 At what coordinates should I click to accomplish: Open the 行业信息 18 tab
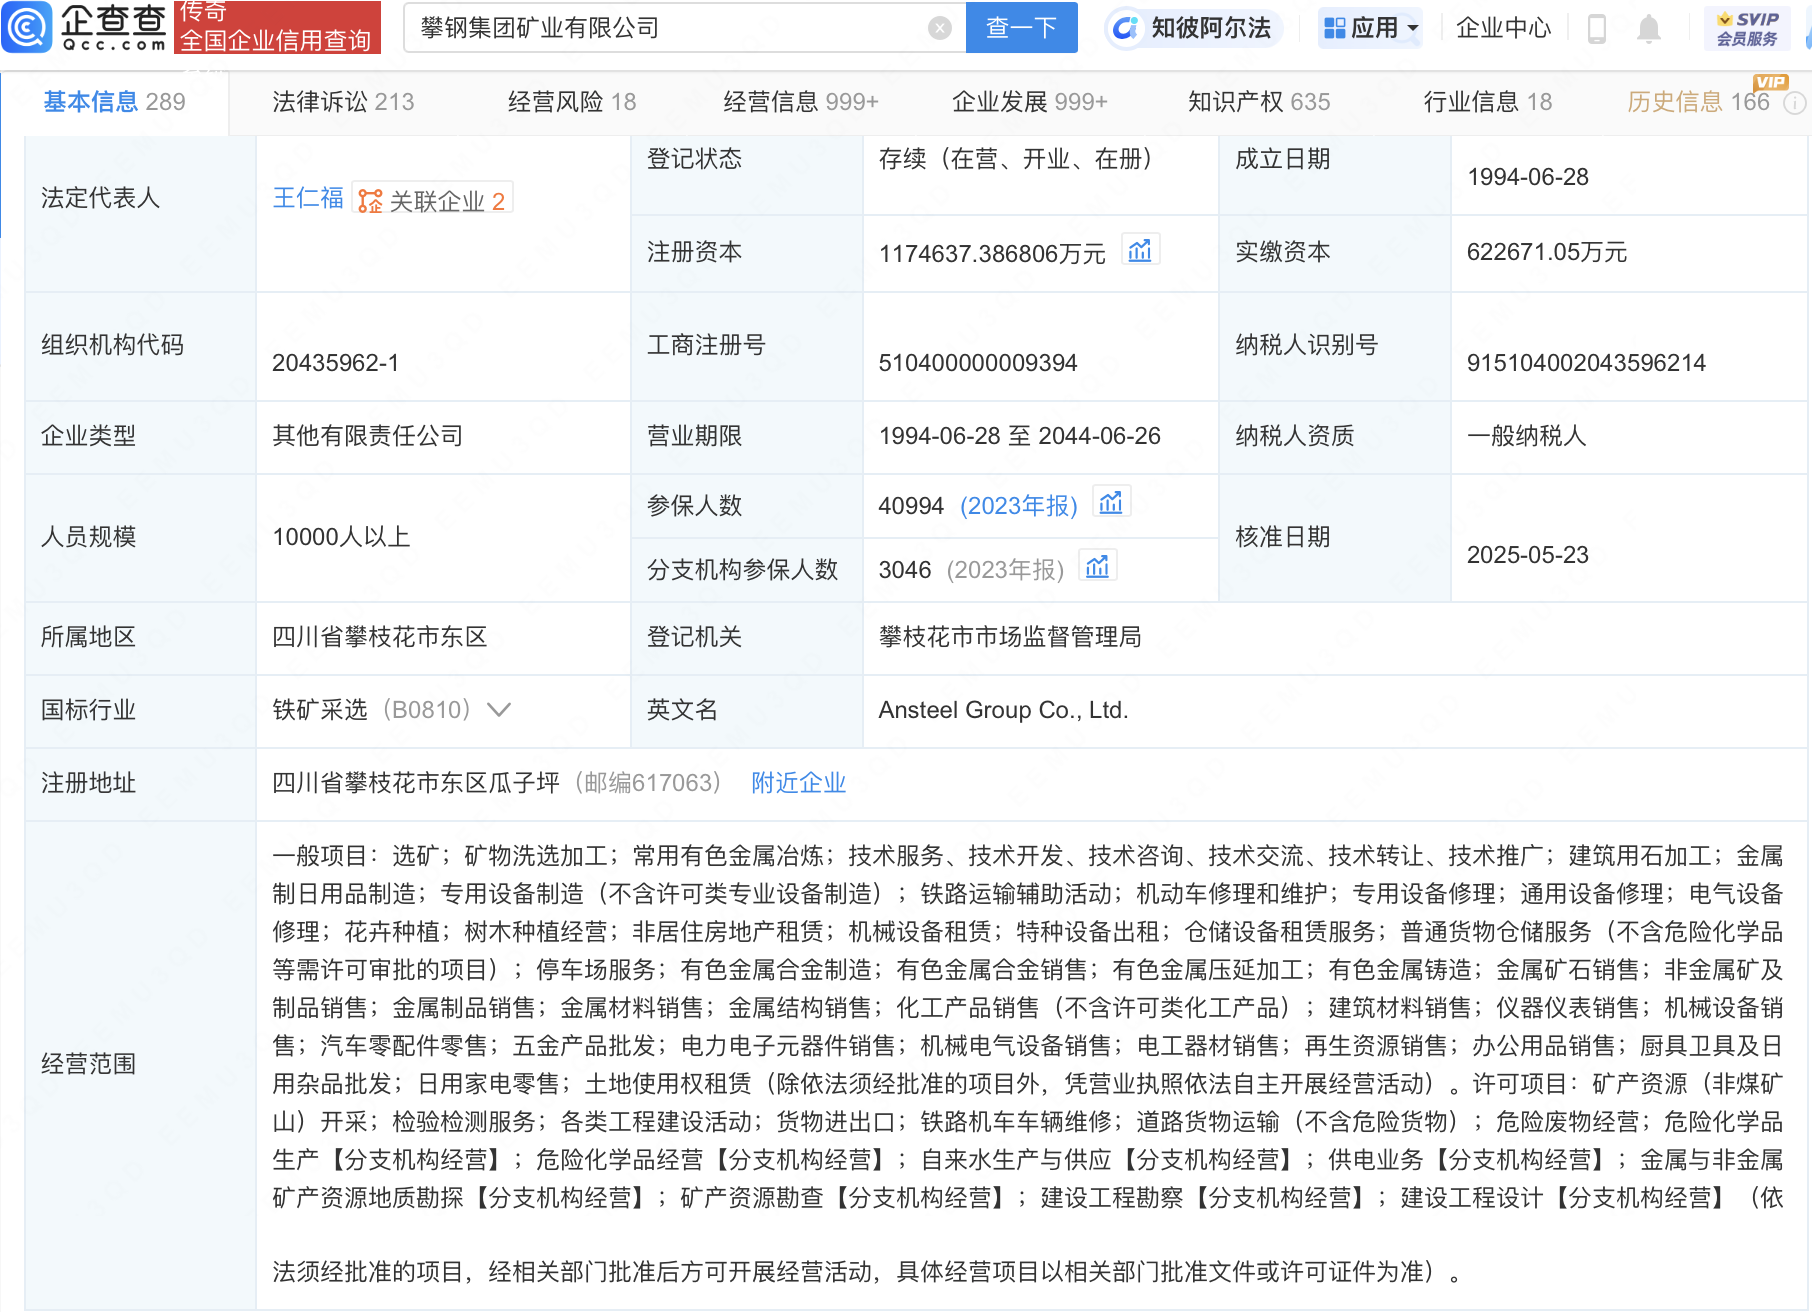tap(1488, 102)
